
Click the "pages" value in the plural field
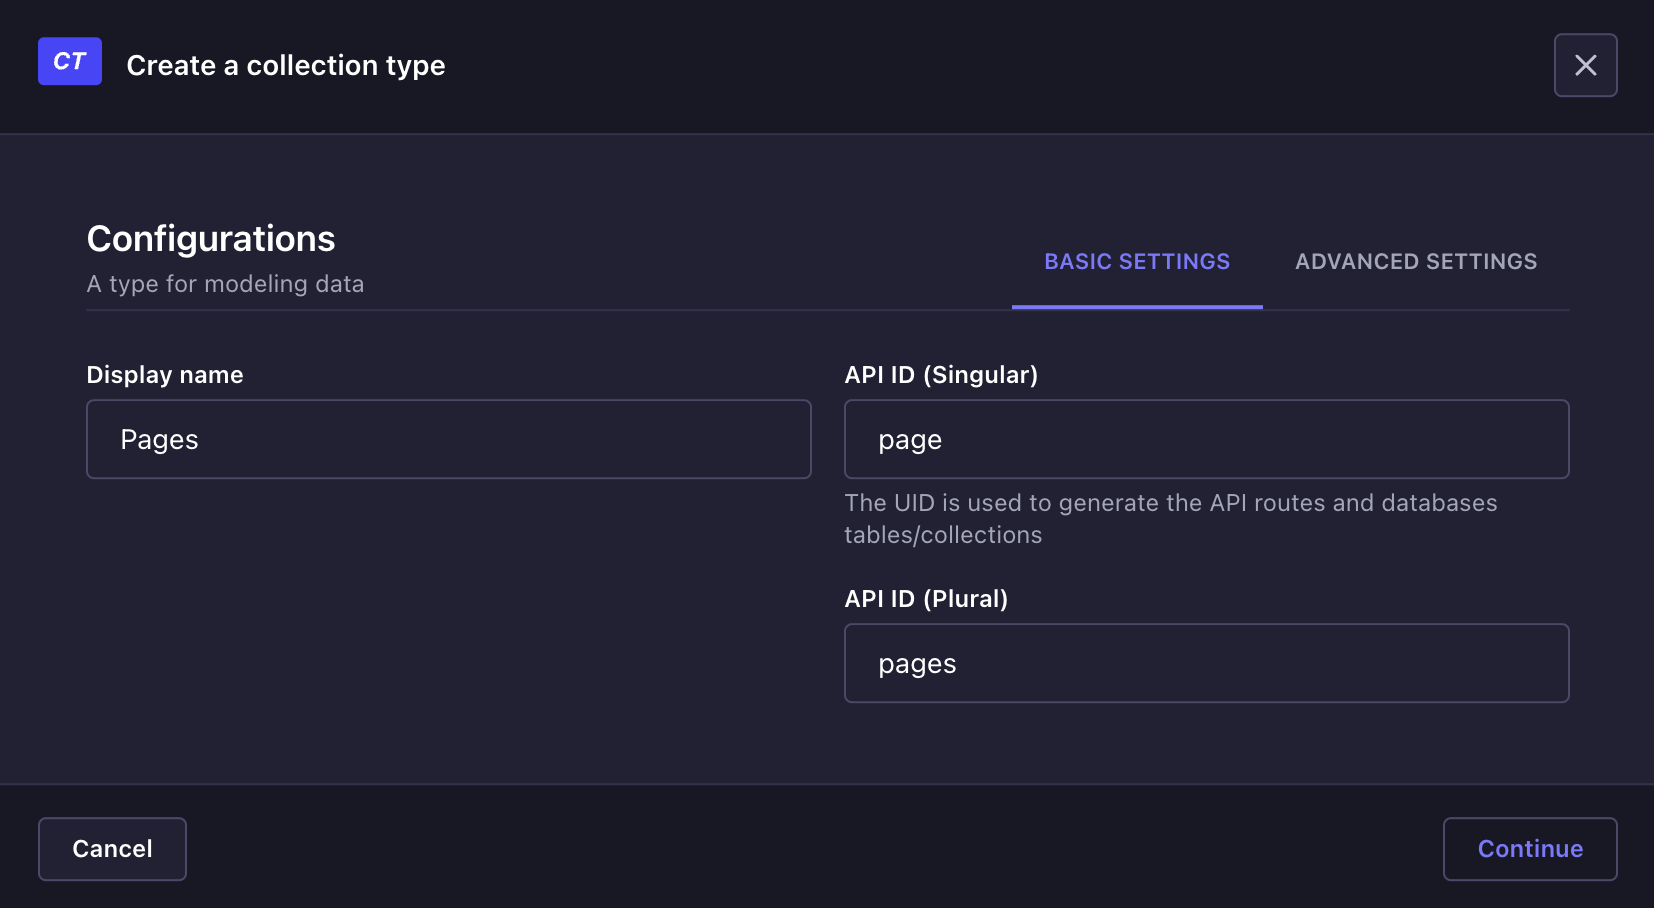point(917,664)
